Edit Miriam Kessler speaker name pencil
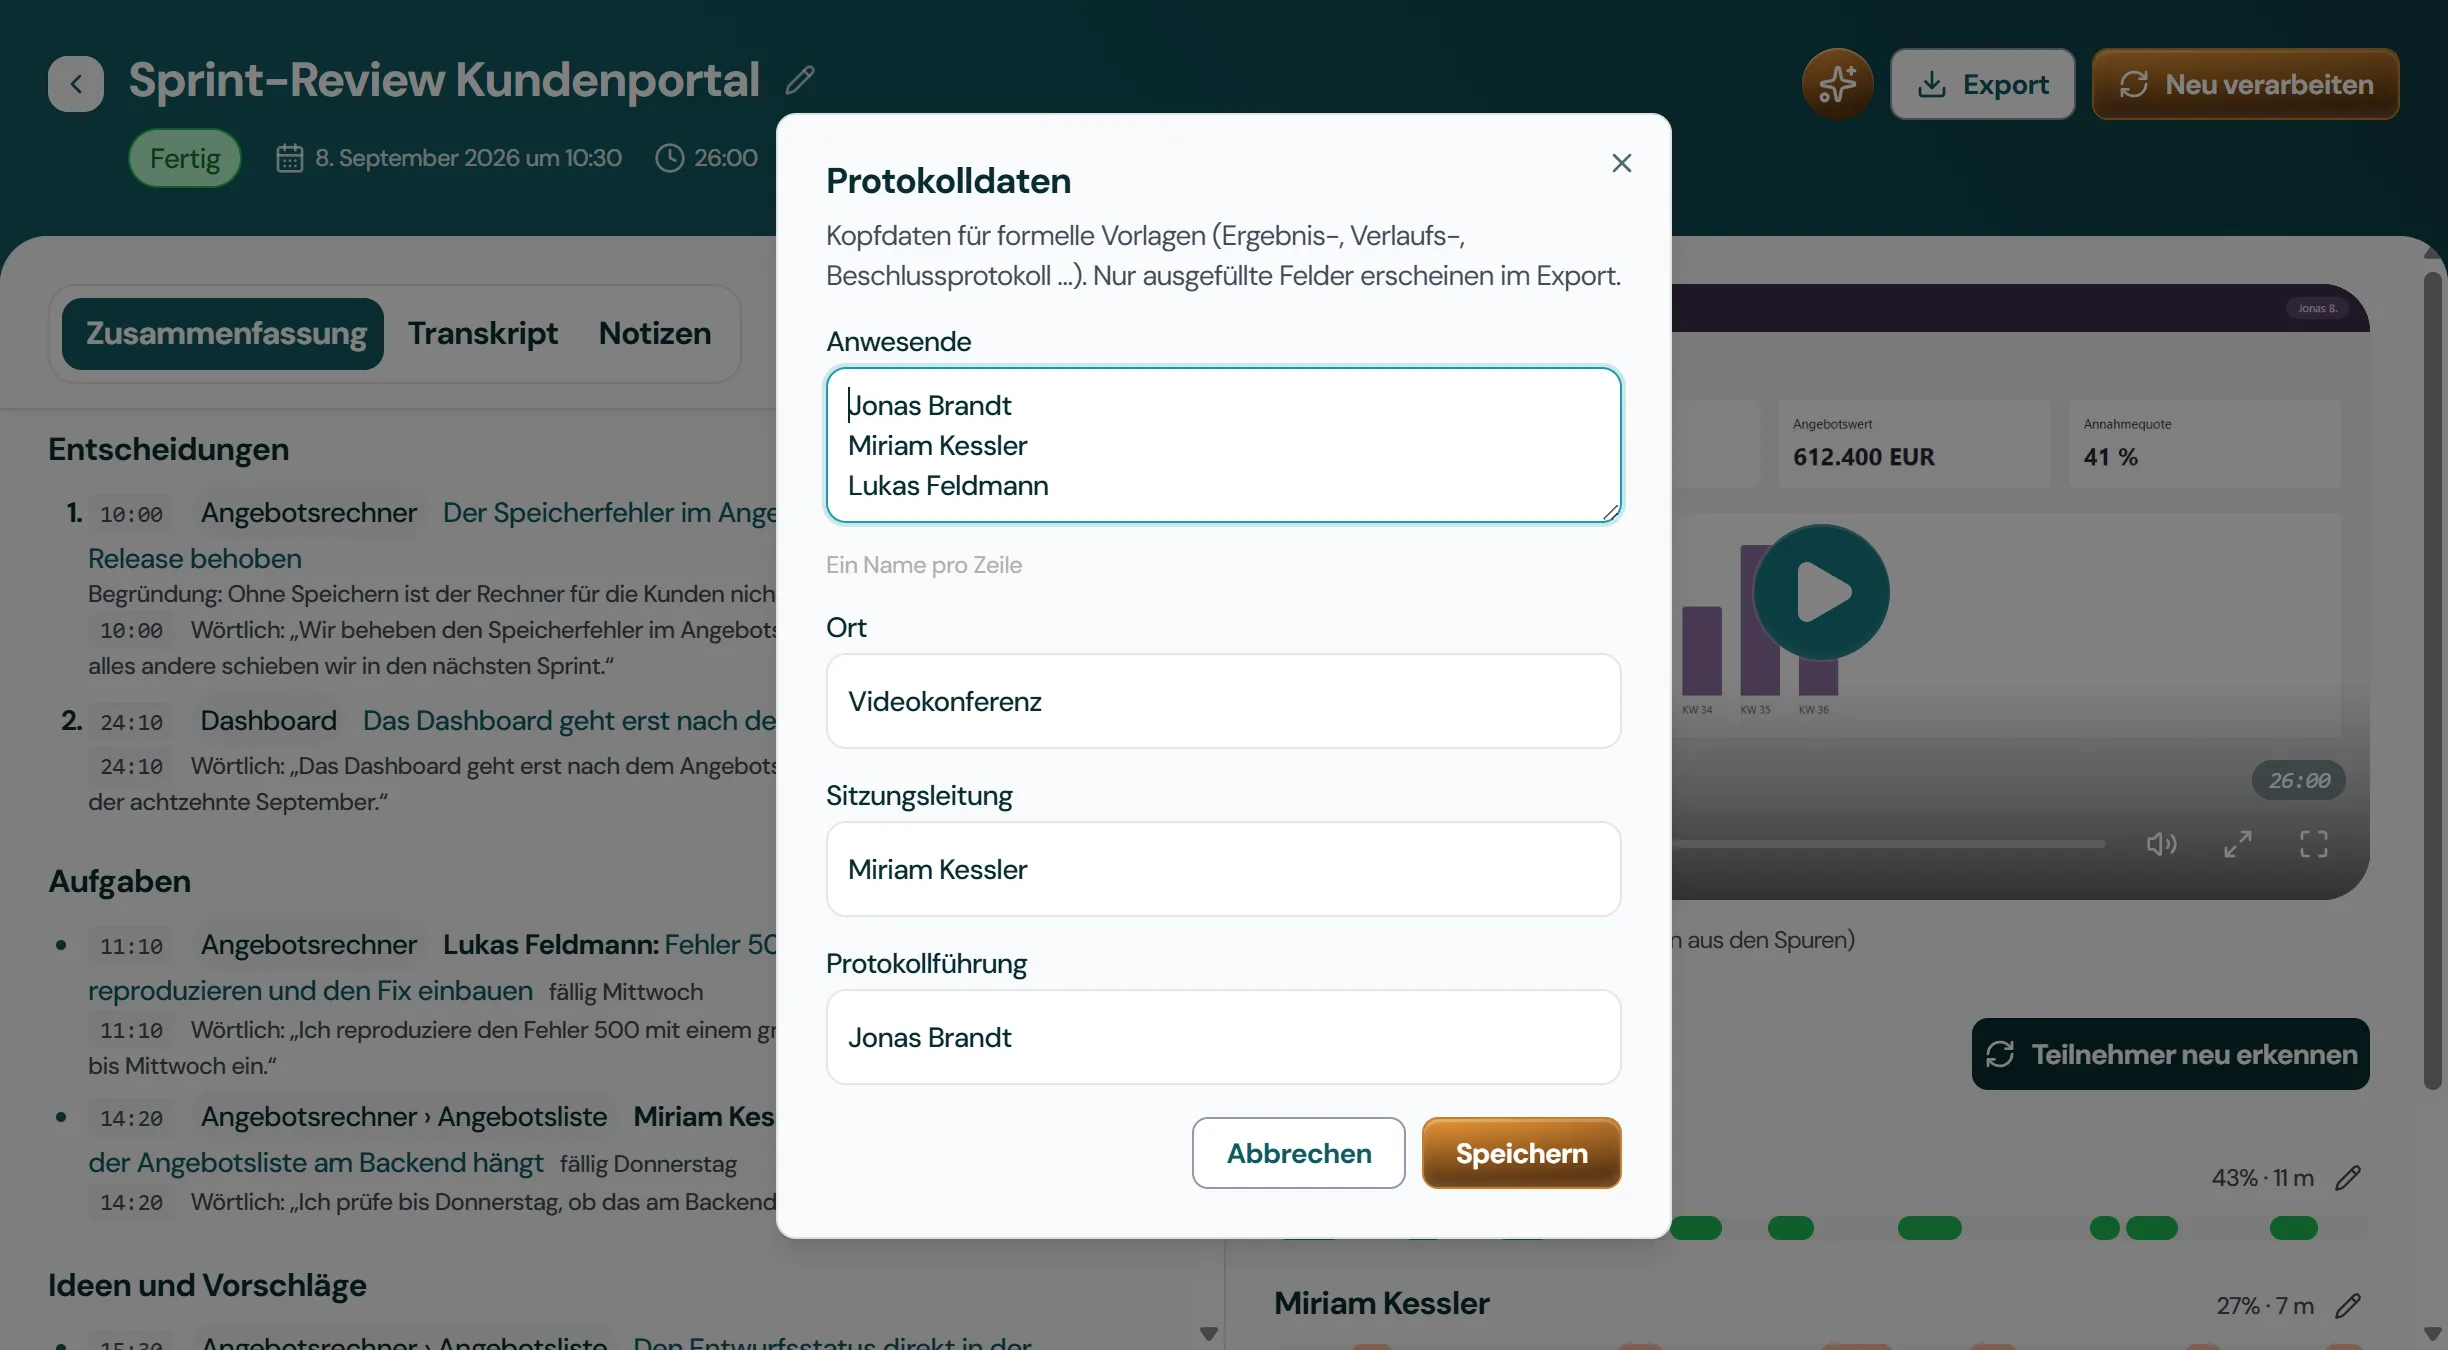2448x1350 pixels. coord(2348,1306)
